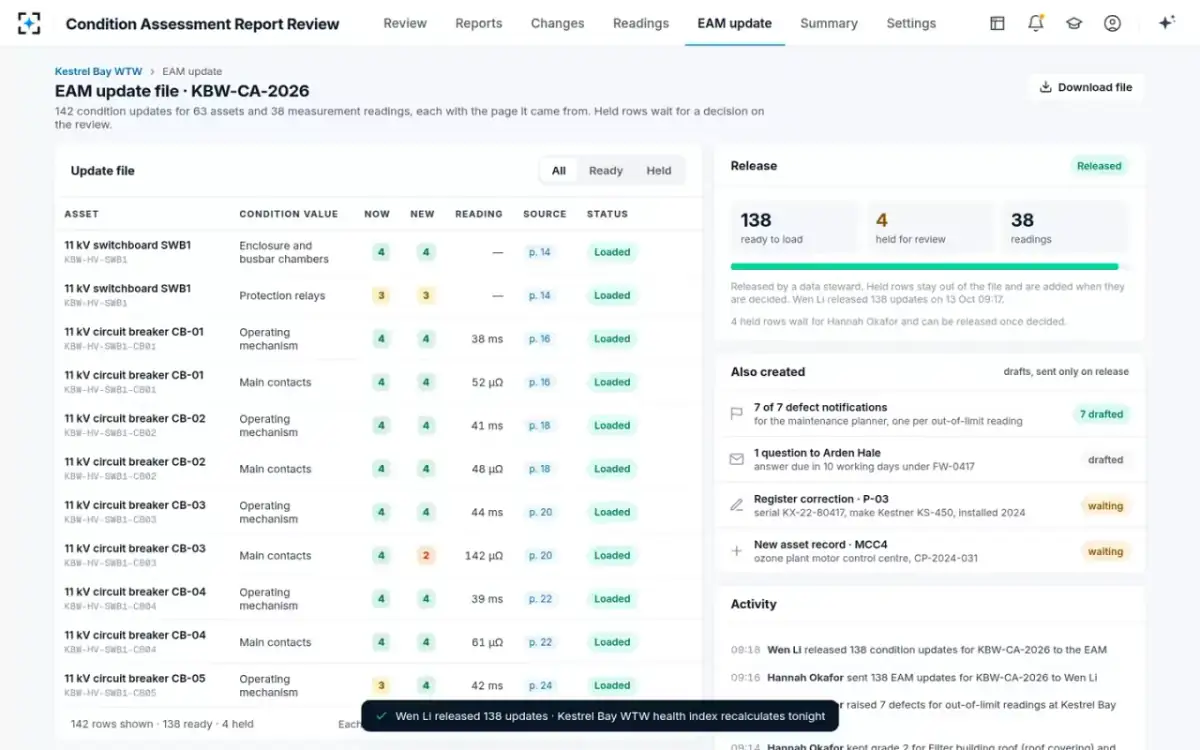This screenshot has height=750, width=1200.
Task: Click the release progress bar
Action: point(930,267)
